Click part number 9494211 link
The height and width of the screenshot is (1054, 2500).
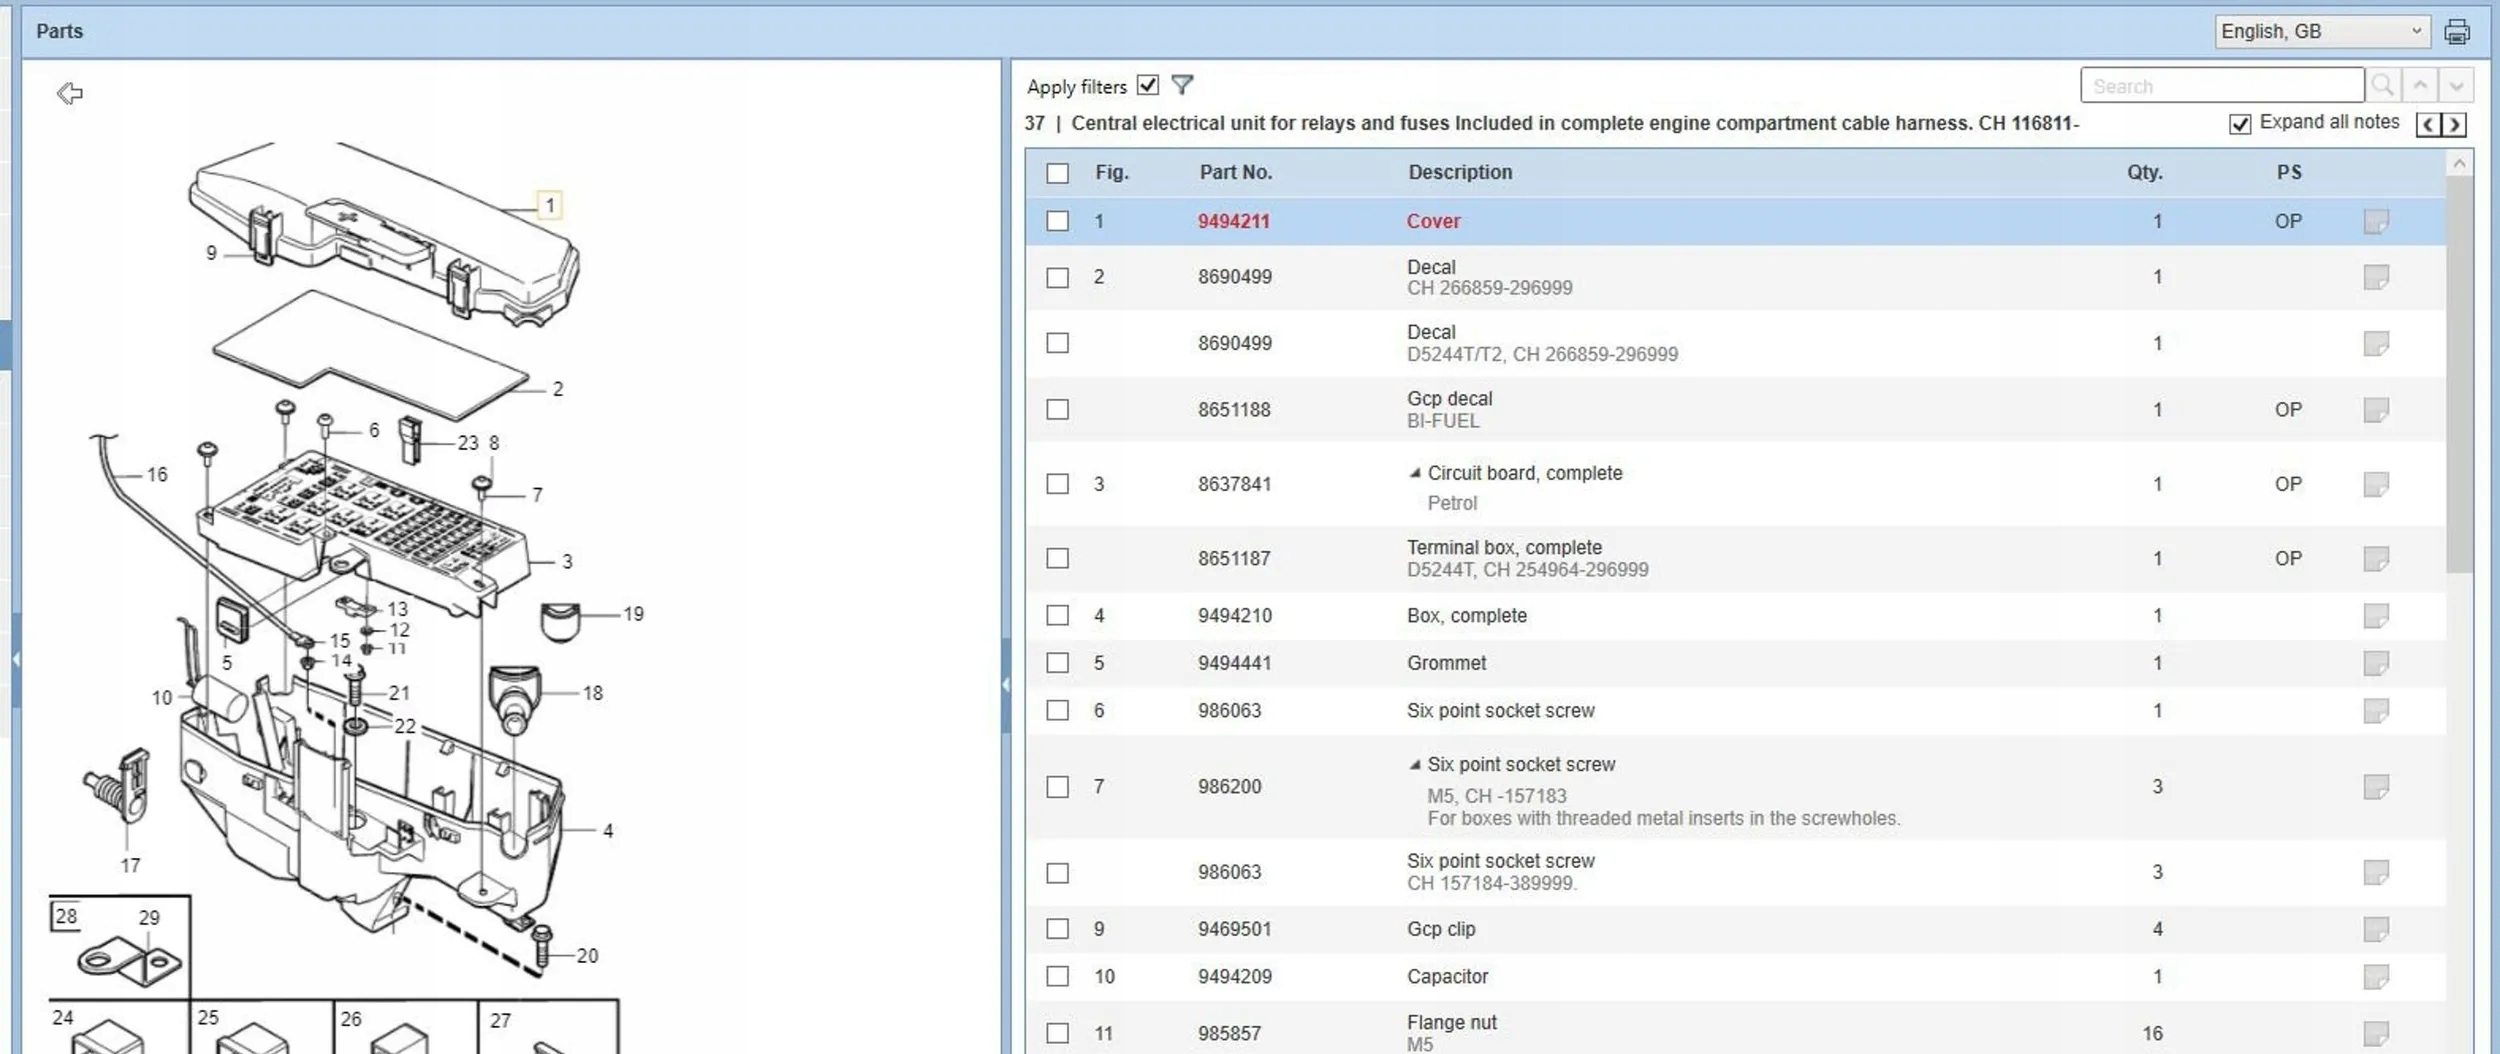coord(1233,221)
